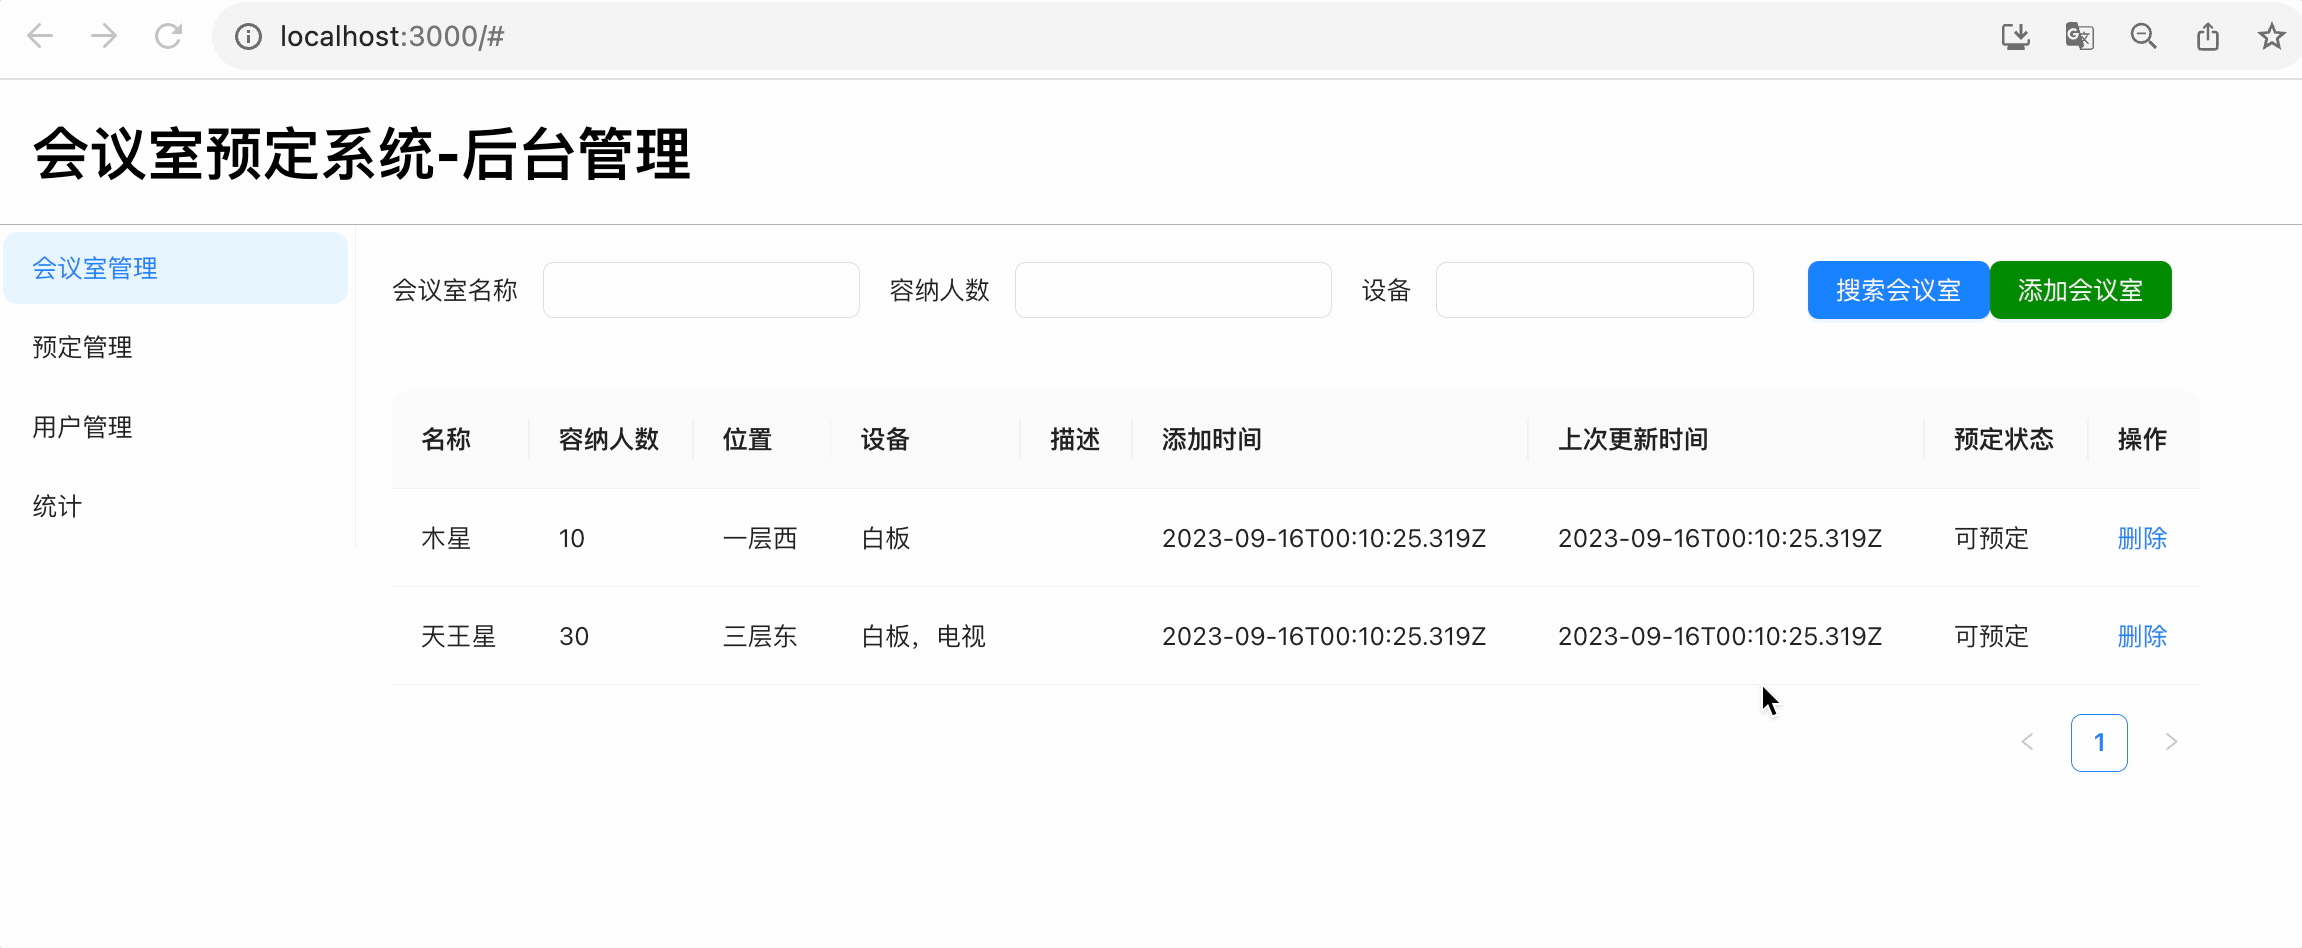This screenshot has width=2302, height=948.
Task: Click the blue 搜索会议室 button
Action: click(1897, 290)
